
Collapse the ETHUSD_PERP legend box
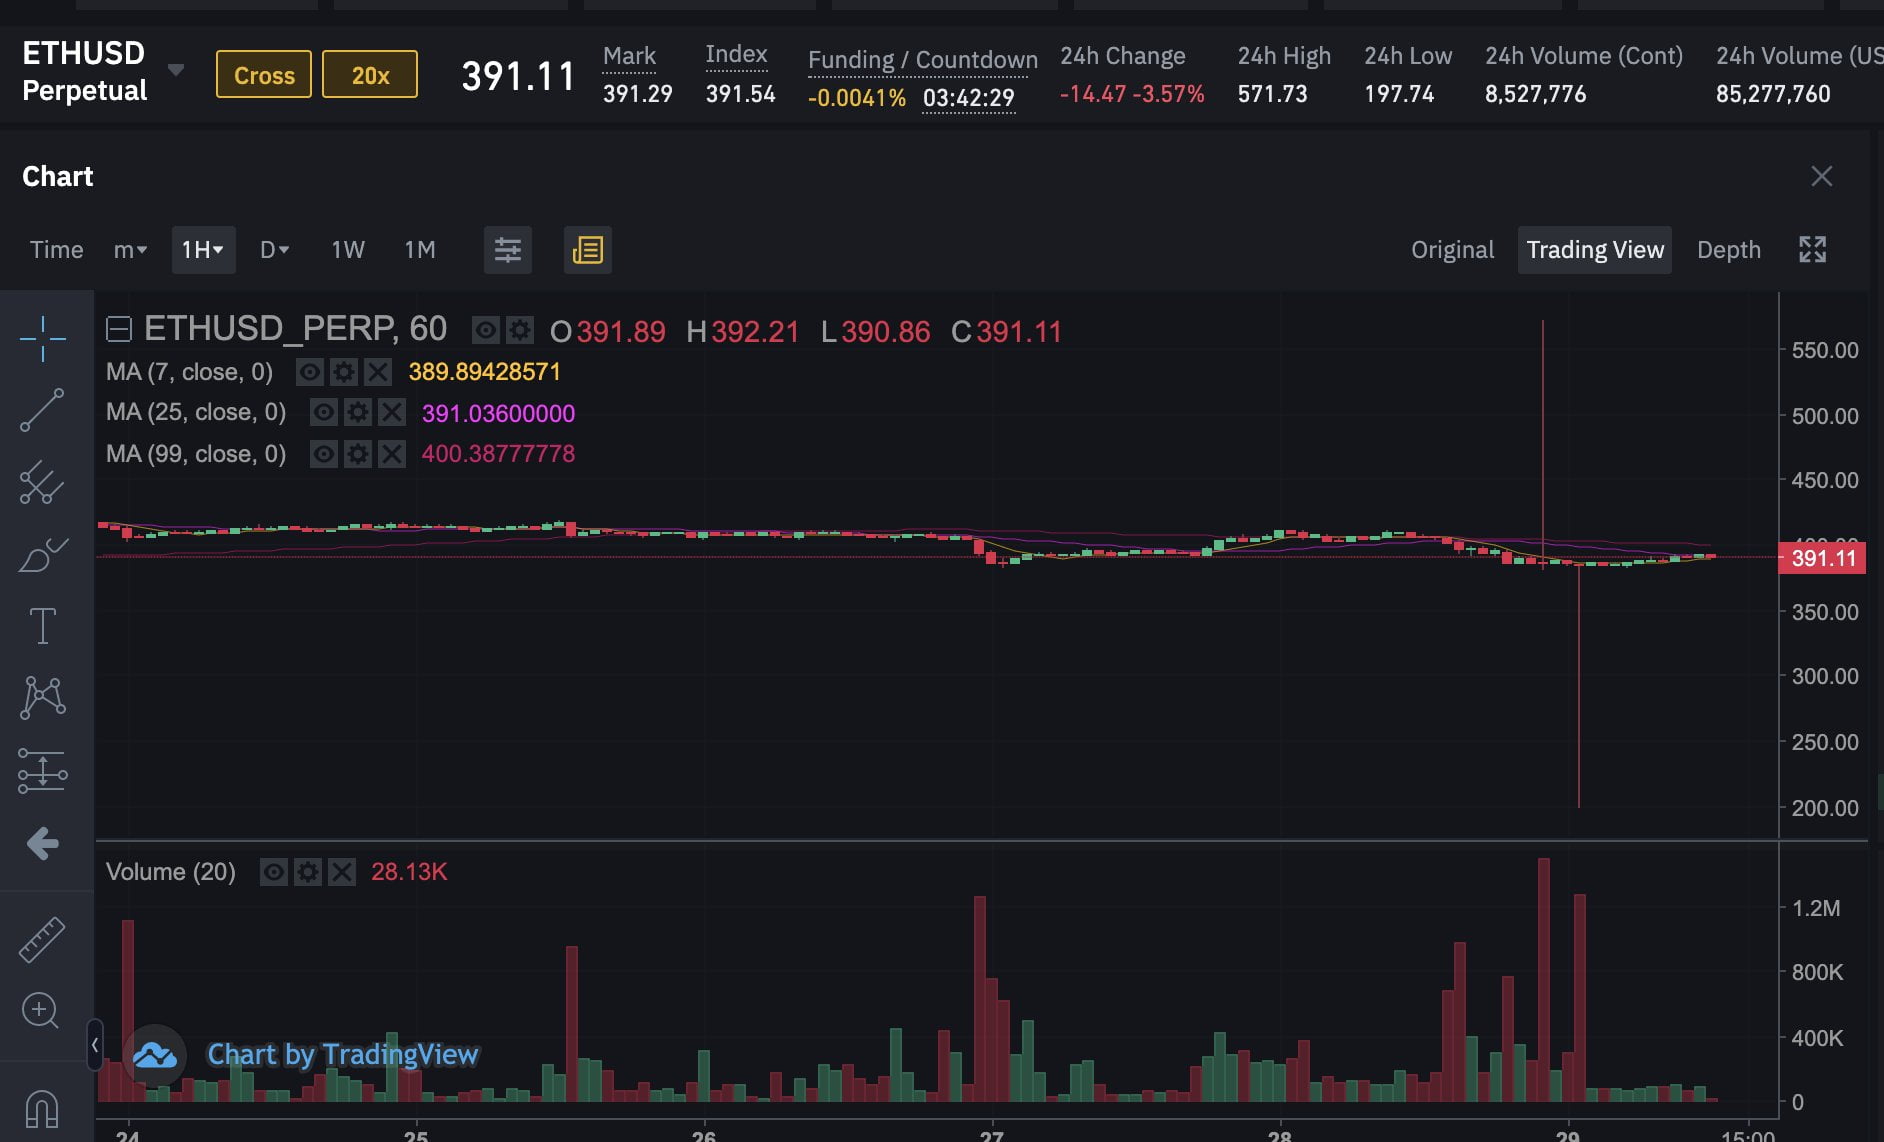[x=119, y=329]
